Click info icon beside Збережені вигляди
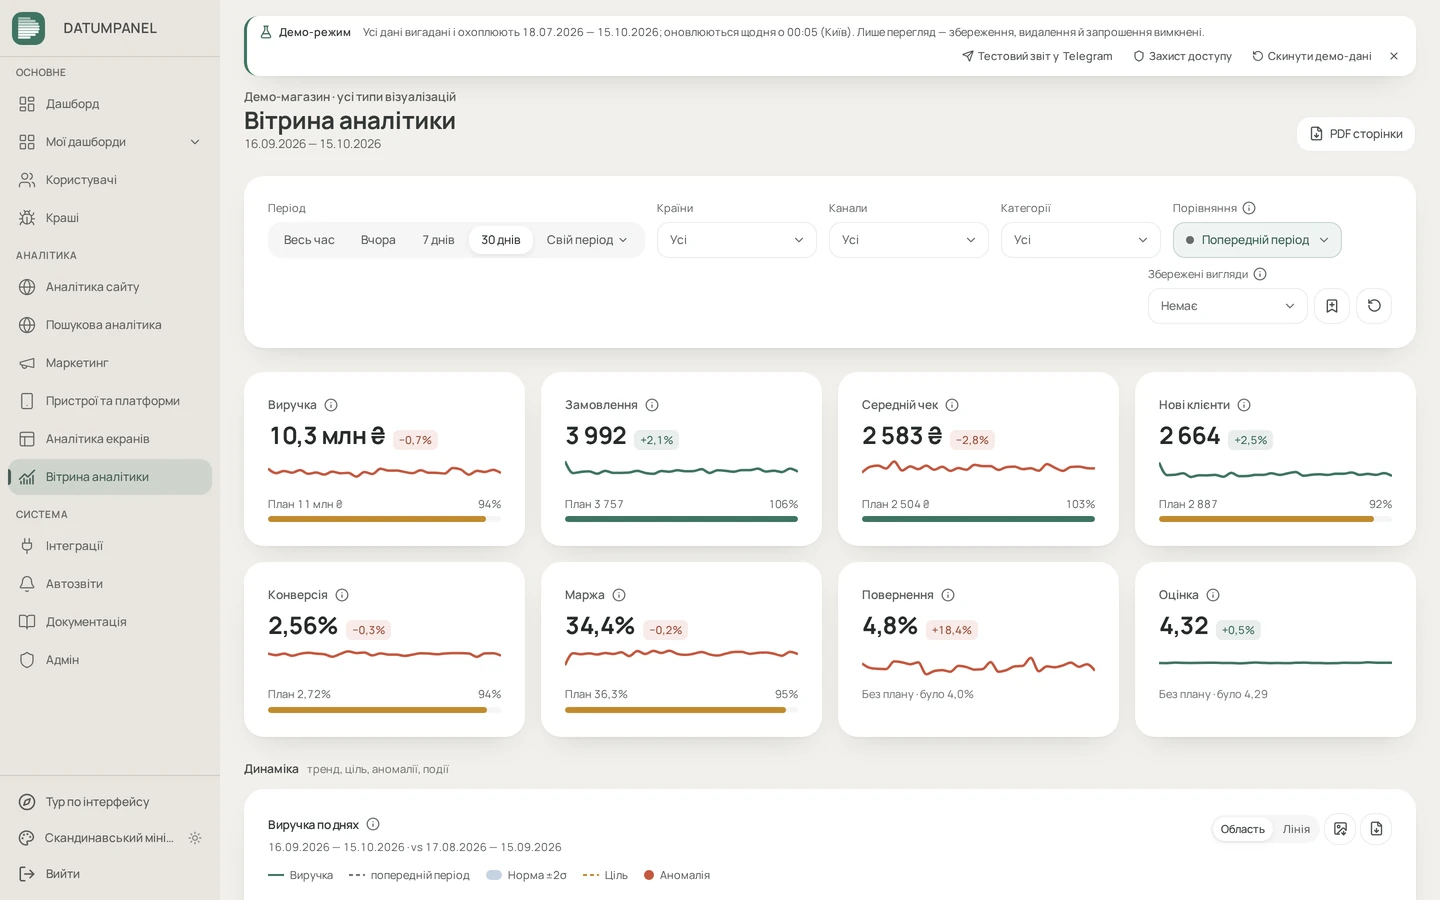This screenshot has width=1440, height=900. (x=1260, y=274)
